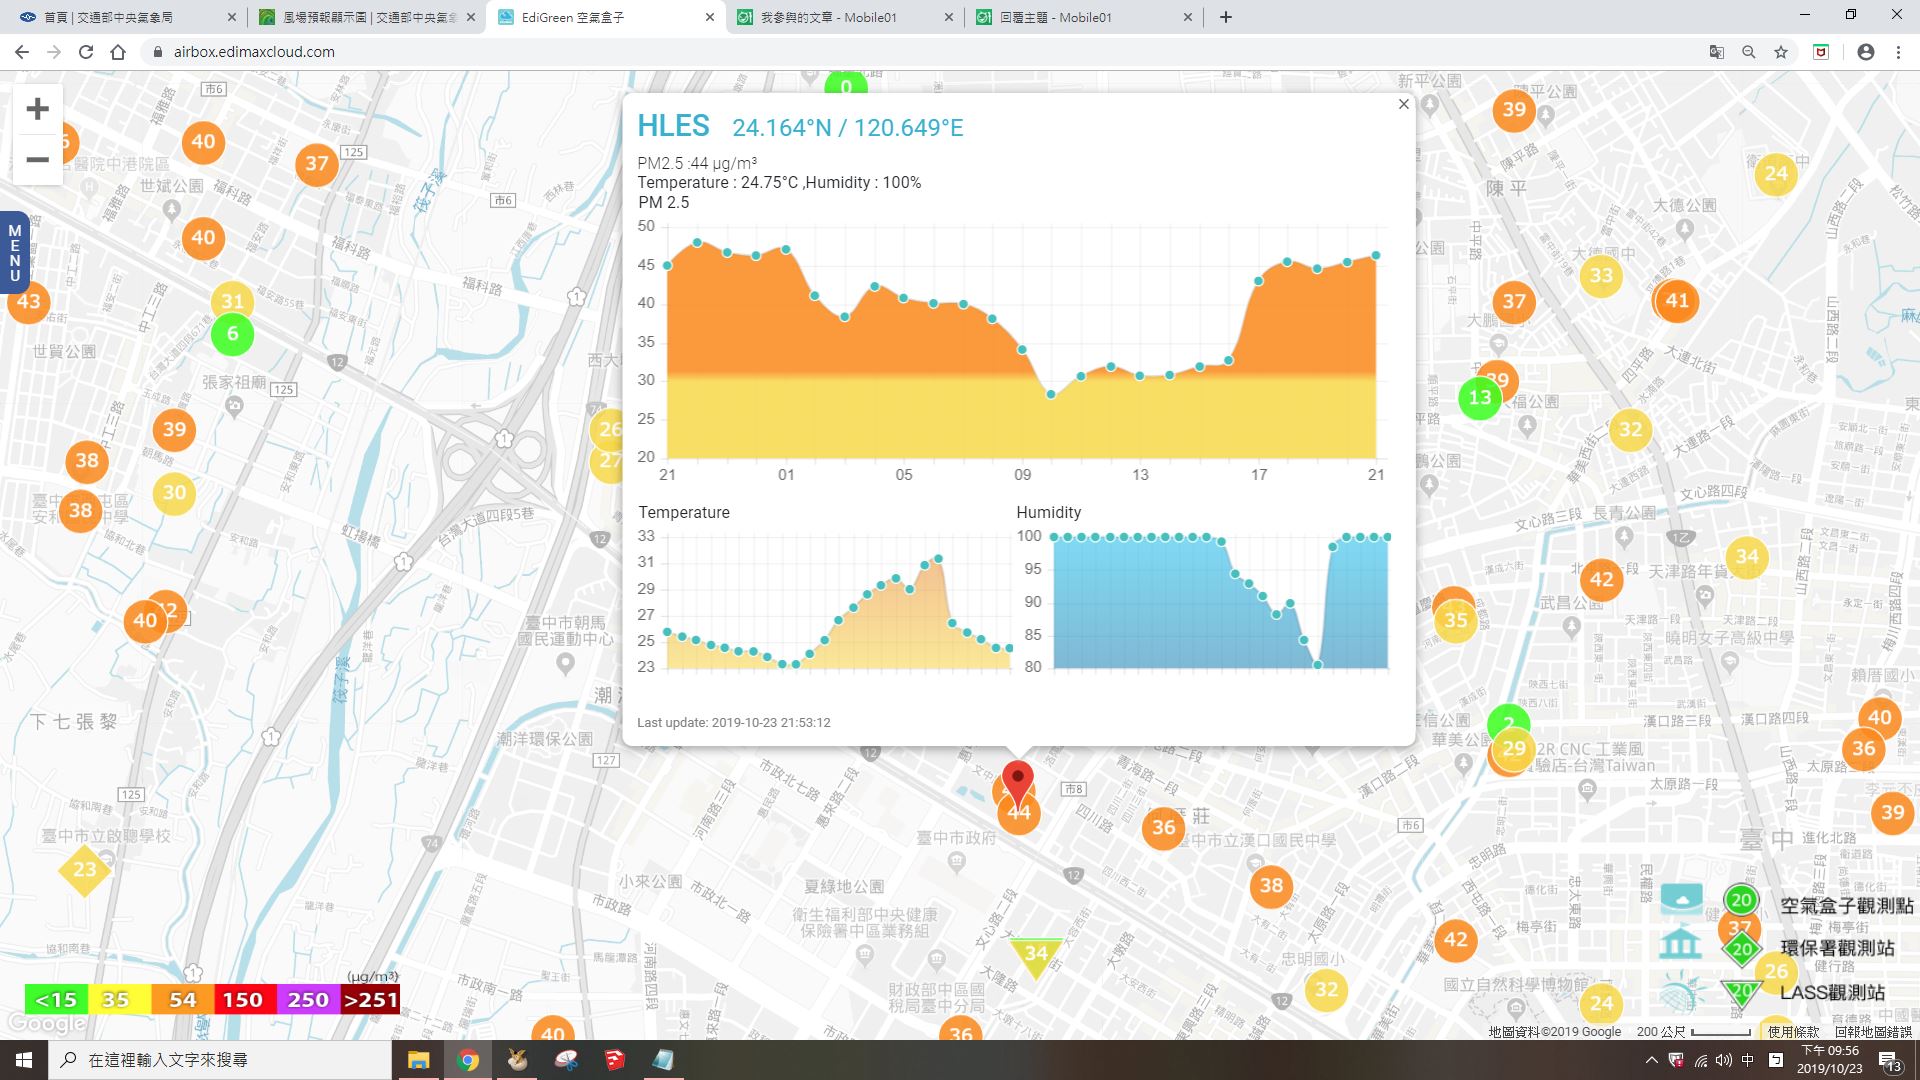The image size is (1920, 1080).
Task: Zoom in the map with plus button
Action: (x=37, y=109)
